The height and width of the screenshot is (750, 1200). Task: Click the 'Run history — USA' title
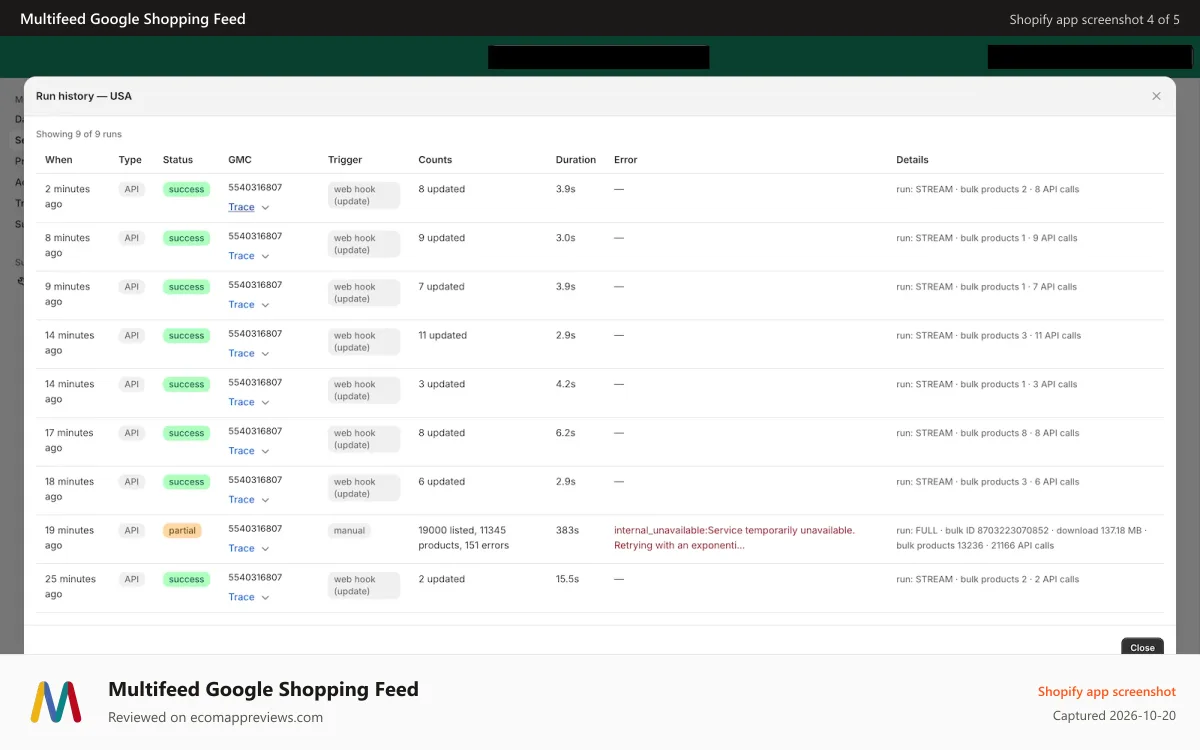(84, 96)
